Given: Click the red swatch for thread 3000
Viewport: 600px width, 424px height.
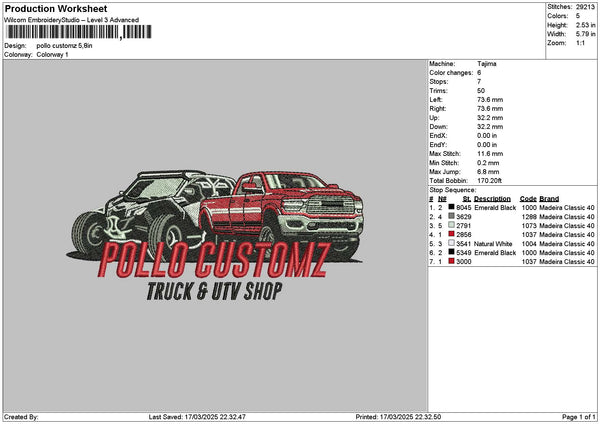Looking at the screenshot, I should pyautogui.click(x=452, y=261).
